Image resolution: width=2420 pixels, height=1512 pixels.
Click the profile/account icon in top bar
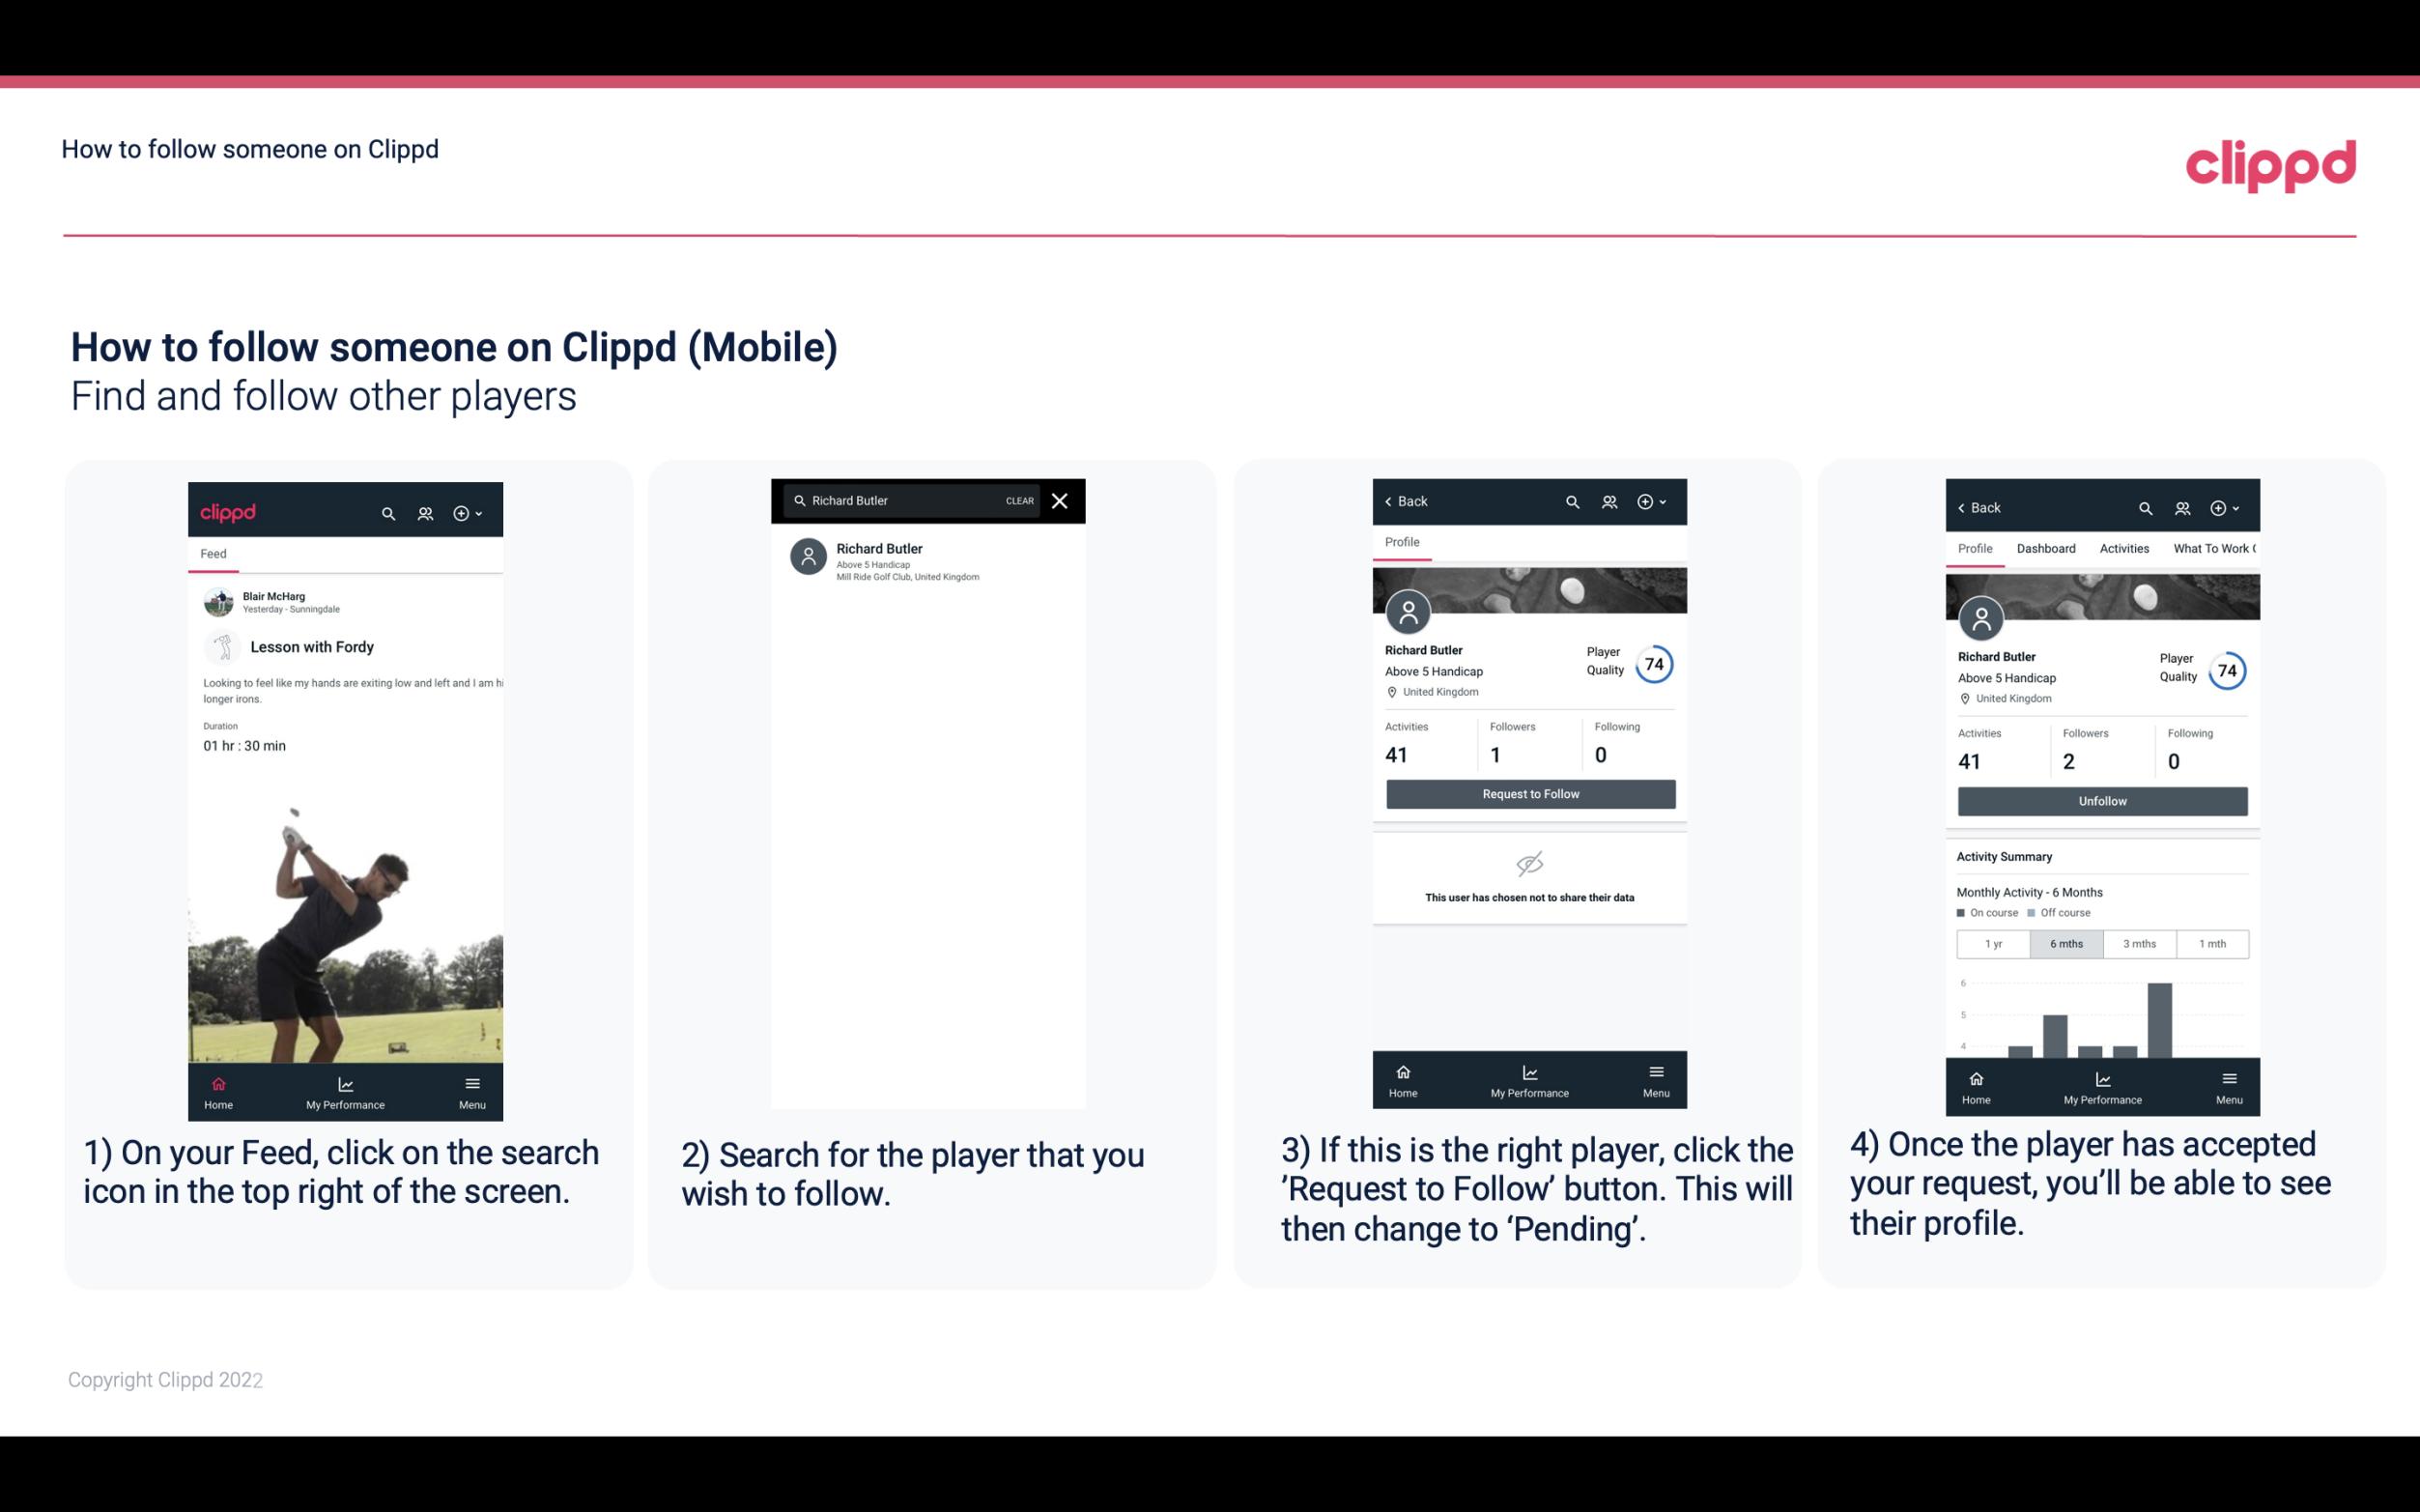coord(423,512)
